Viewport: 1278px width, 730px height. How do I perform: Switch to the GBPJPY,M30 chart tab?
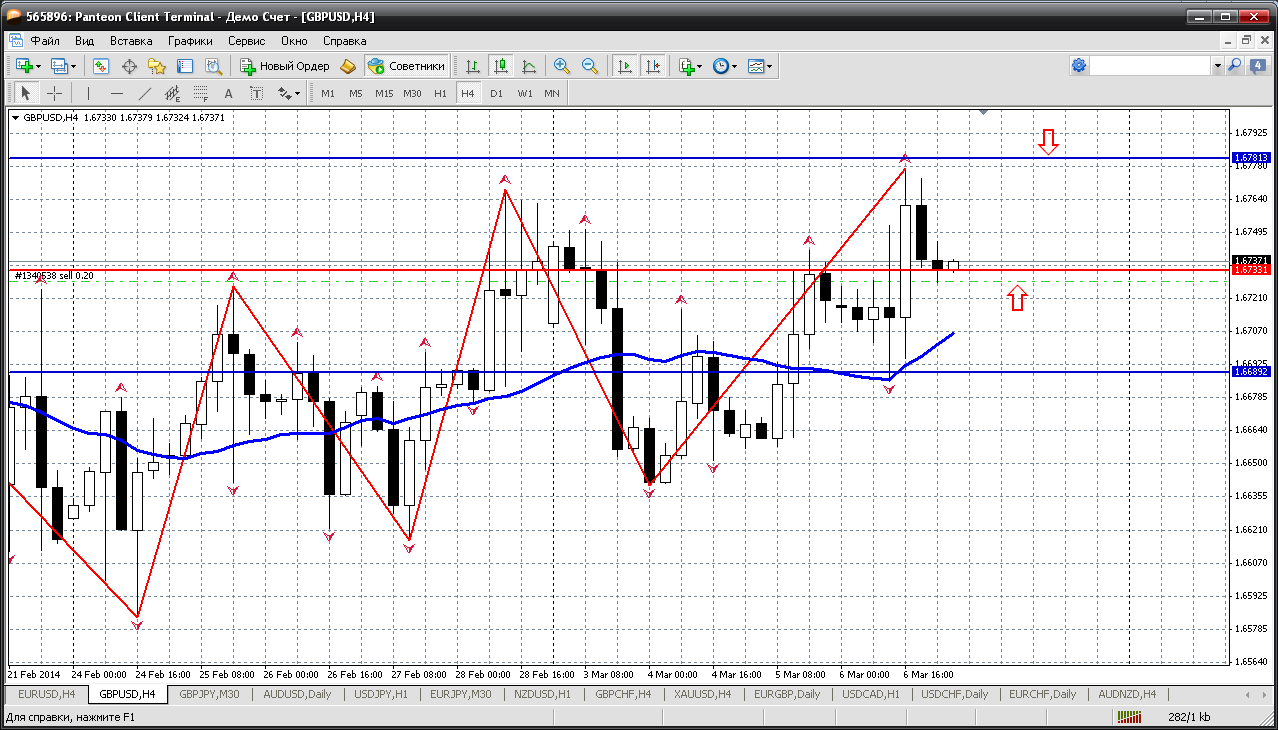211,694
